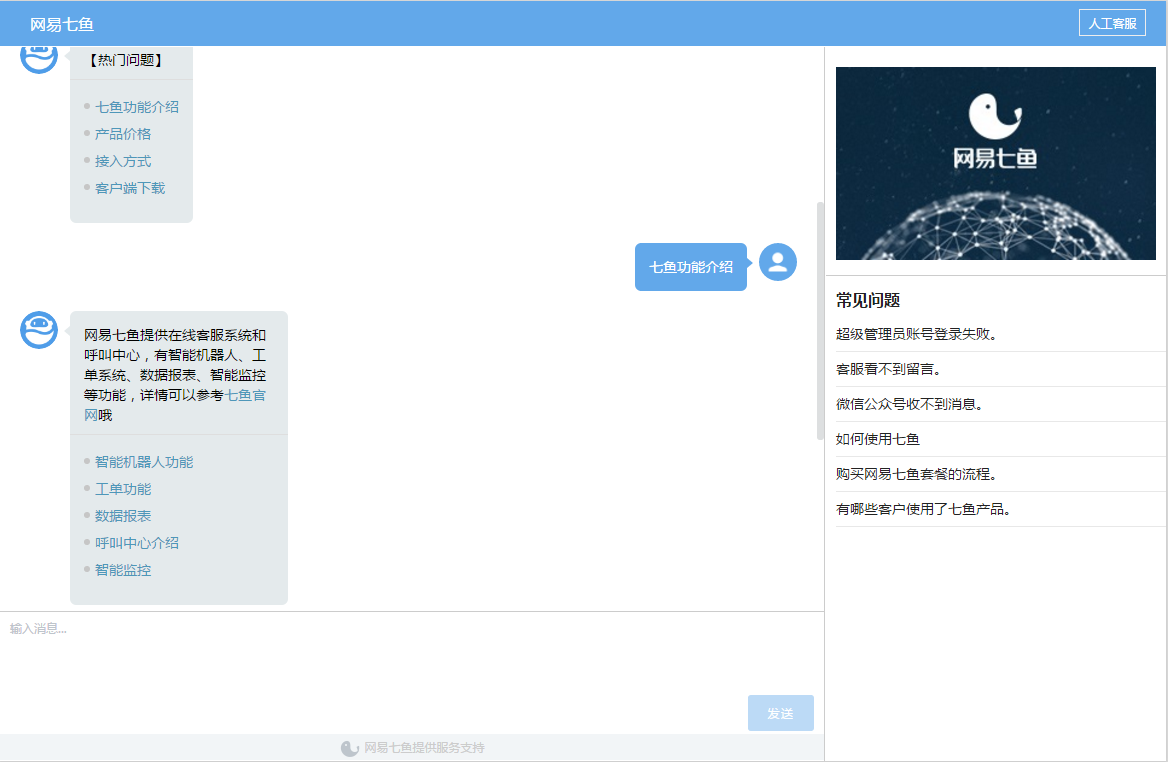Open FAQ 购买网易七鱼套餐的流程。

[1000, 474]
